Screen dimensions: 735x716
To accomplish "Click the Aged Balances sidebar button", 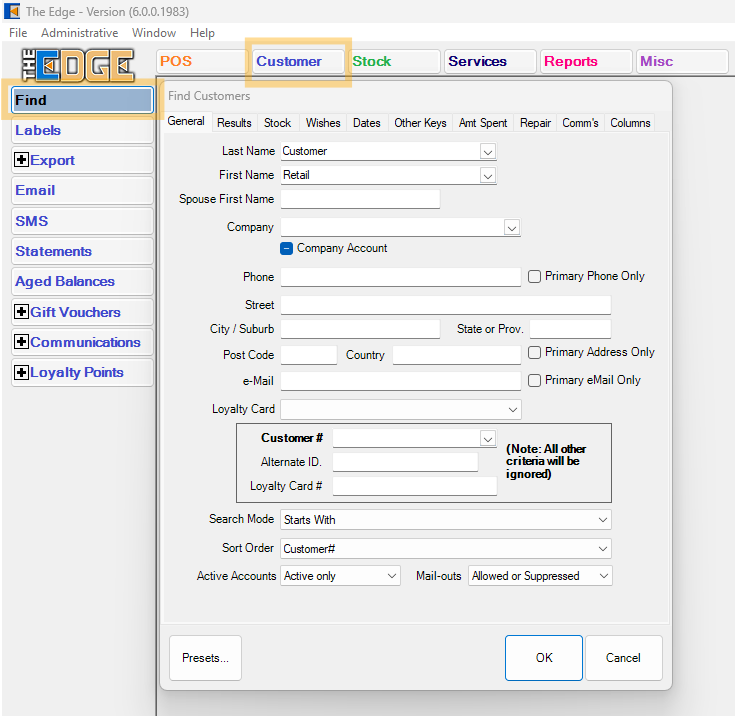I will tap(82, 281).
